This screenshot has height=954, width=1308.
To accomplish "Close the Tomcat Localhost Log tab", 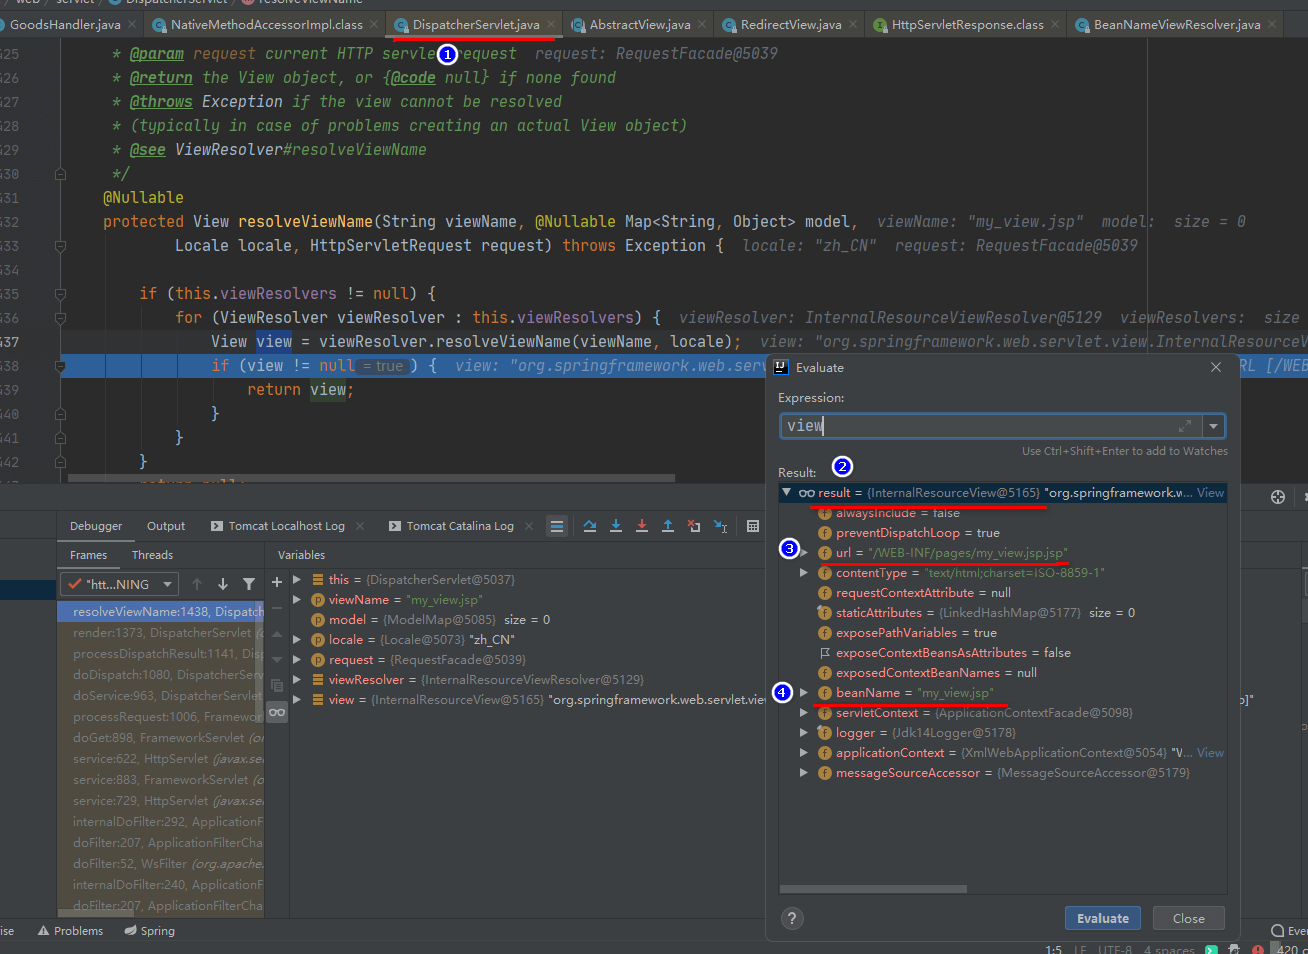I will (x=360, y=526).
